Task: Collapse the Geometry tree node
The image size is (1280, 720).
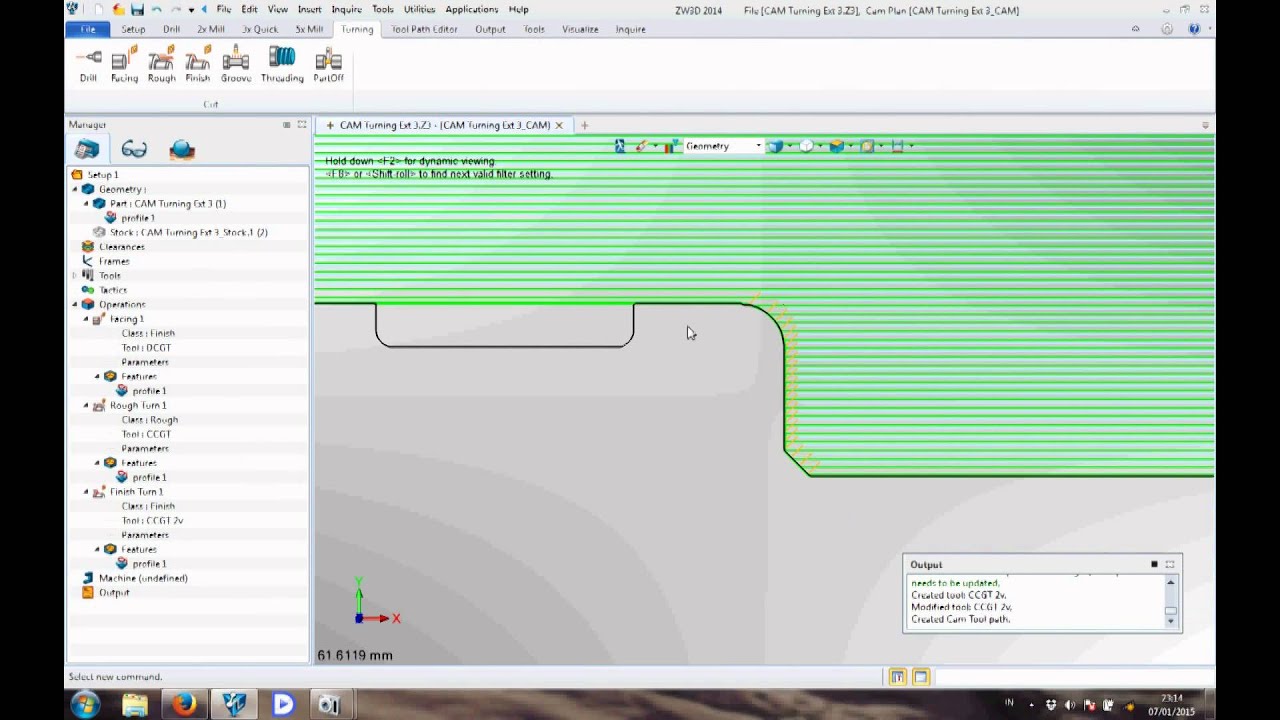Action: tap(75, 189)
